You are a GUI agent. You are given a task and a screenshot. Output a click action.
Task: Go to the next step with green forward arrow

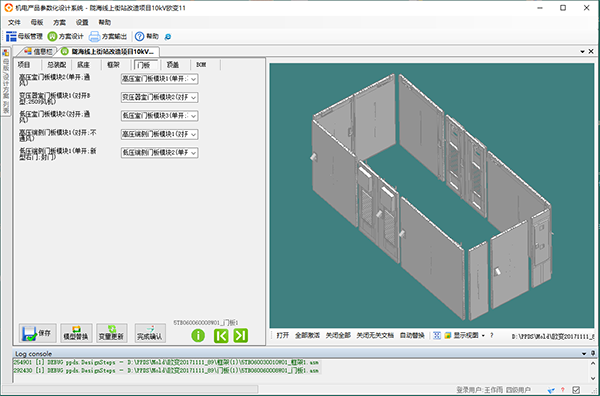coord(241,336)
